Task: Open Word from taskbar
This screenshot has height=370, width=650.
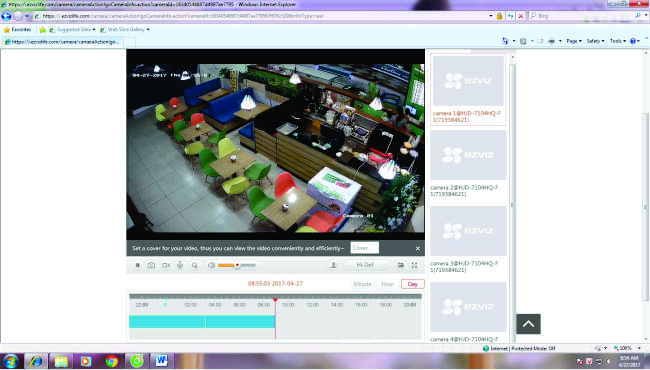Action: click(x=162, y=361)
